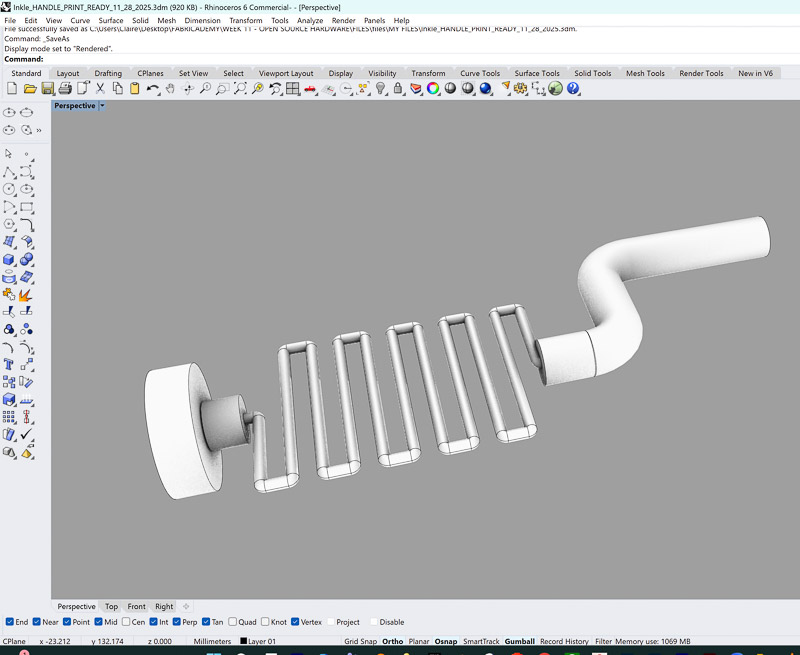This screenshot has width=800, height=655.
Task: Select the Text object tool in sidebar
Action: tap(9, 363)
